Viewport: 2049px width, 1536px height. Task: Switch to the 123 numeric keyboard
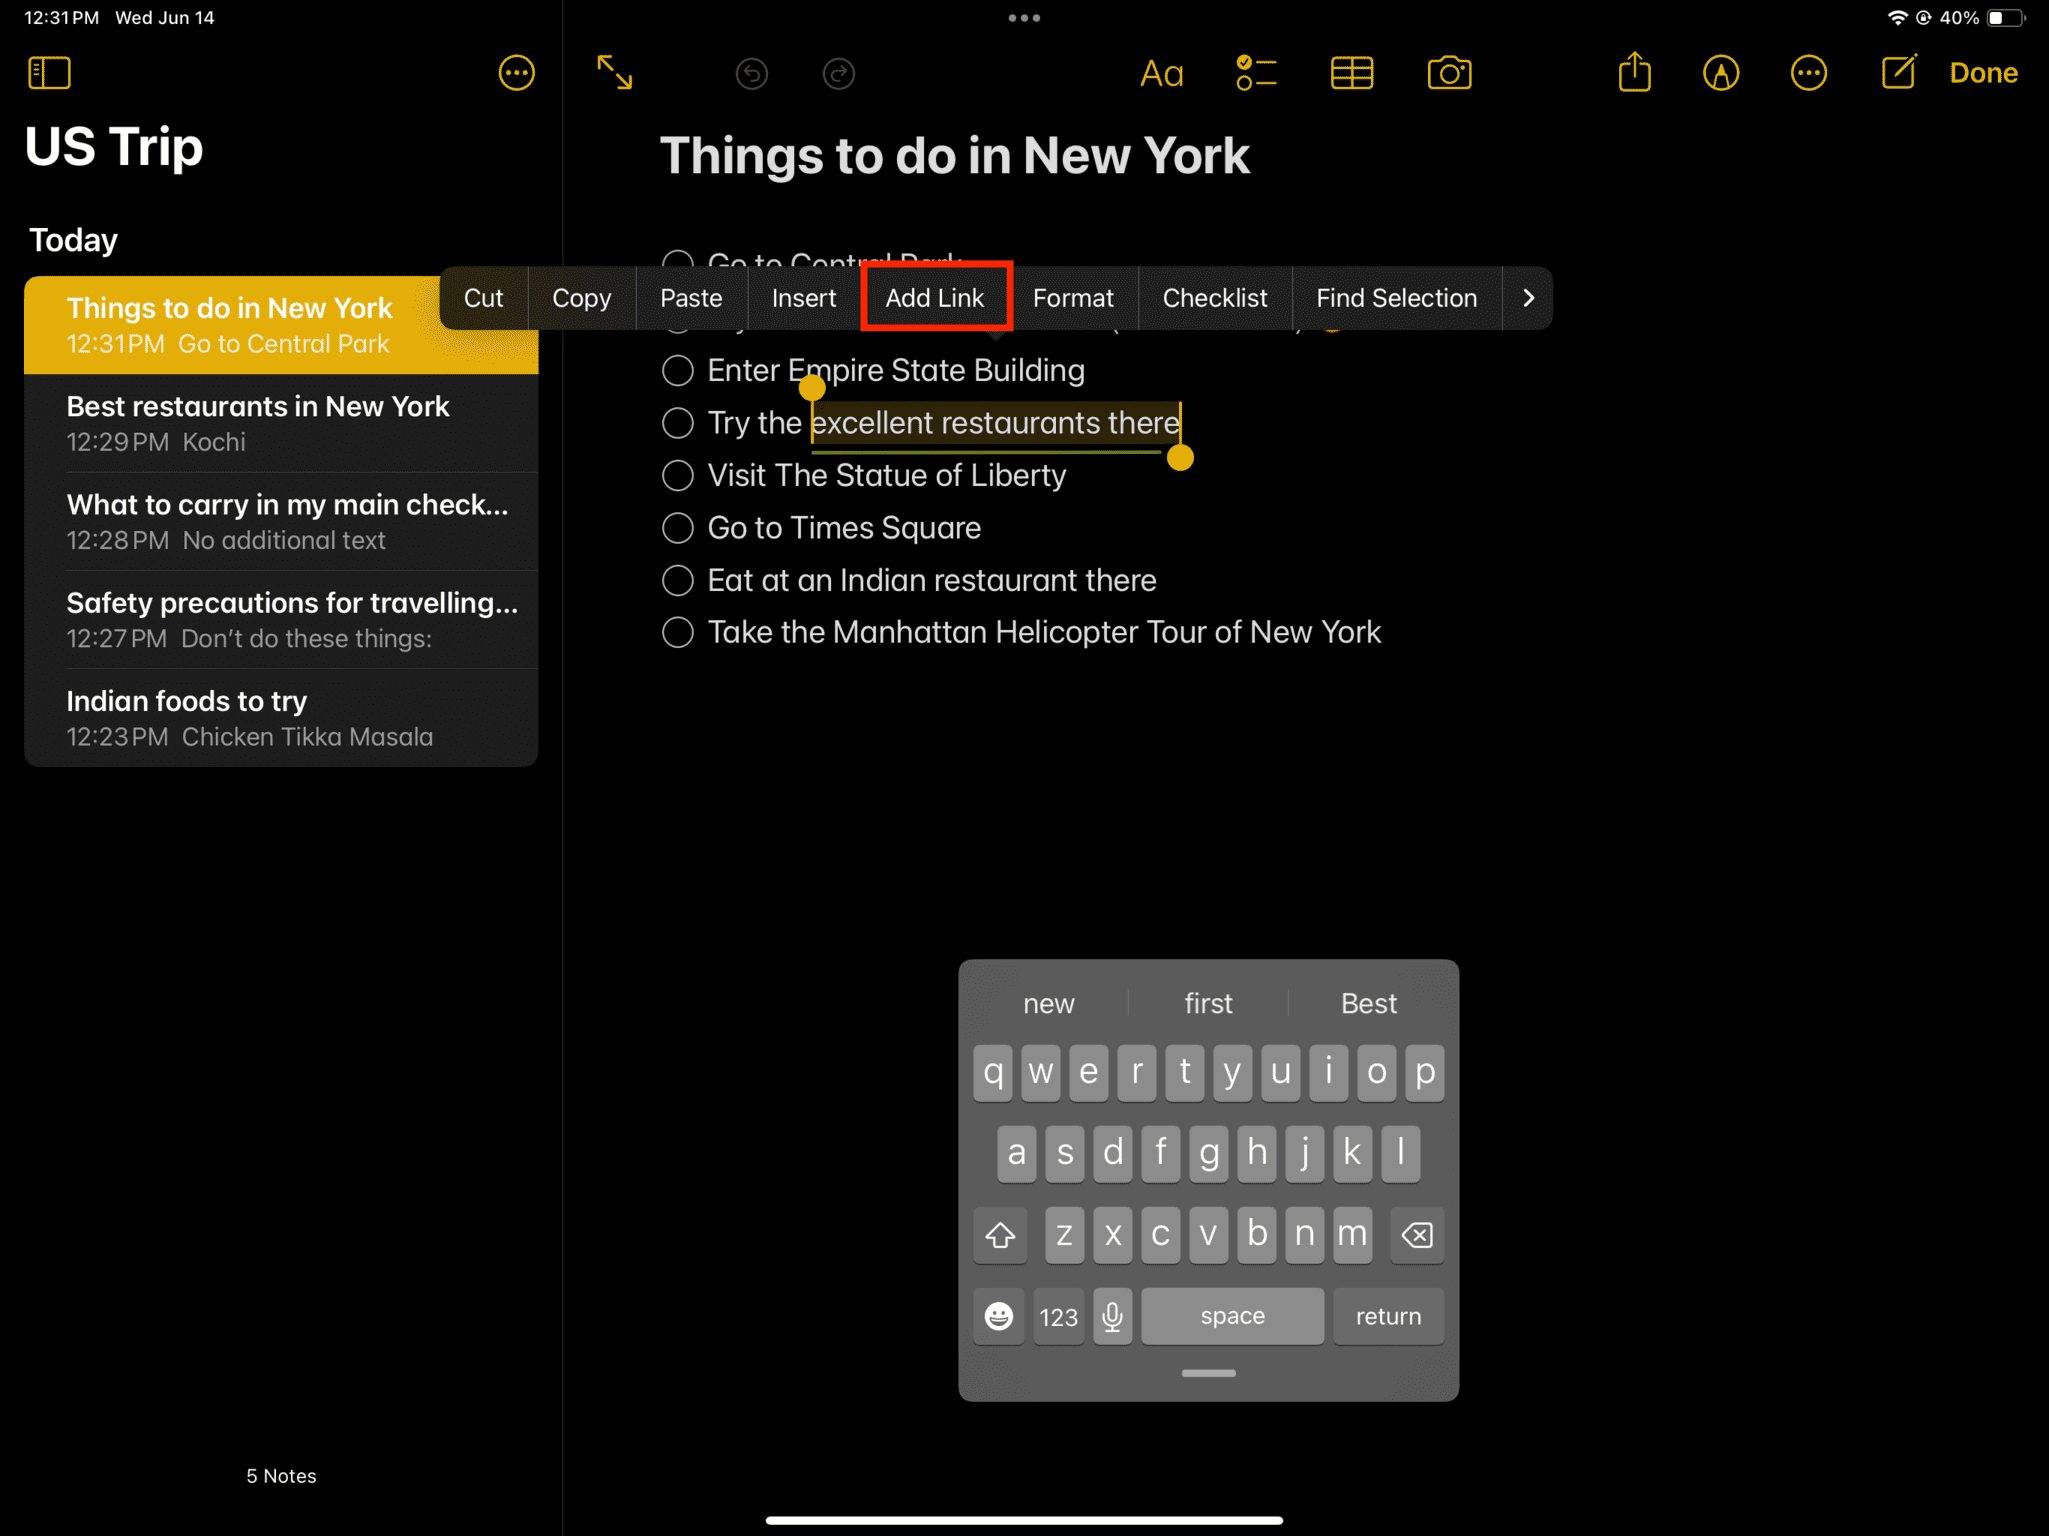[x=1058, y=1316]
